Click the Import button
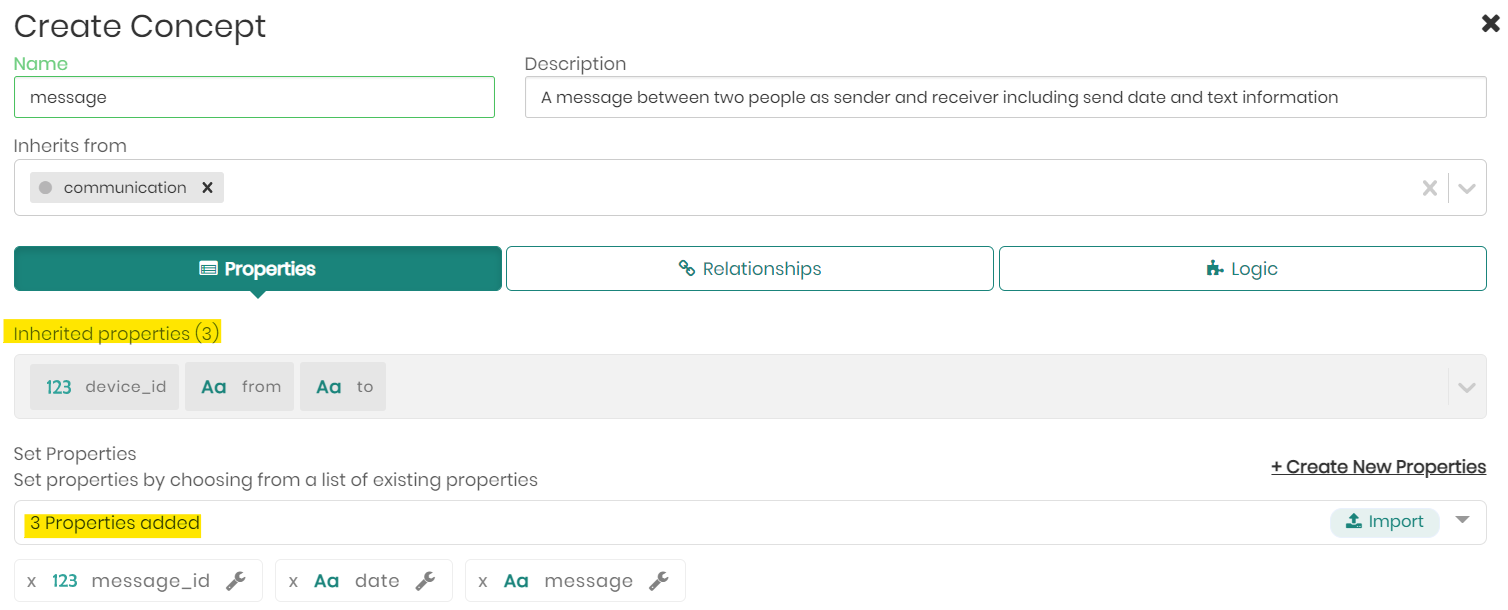 coord(1384,522)
